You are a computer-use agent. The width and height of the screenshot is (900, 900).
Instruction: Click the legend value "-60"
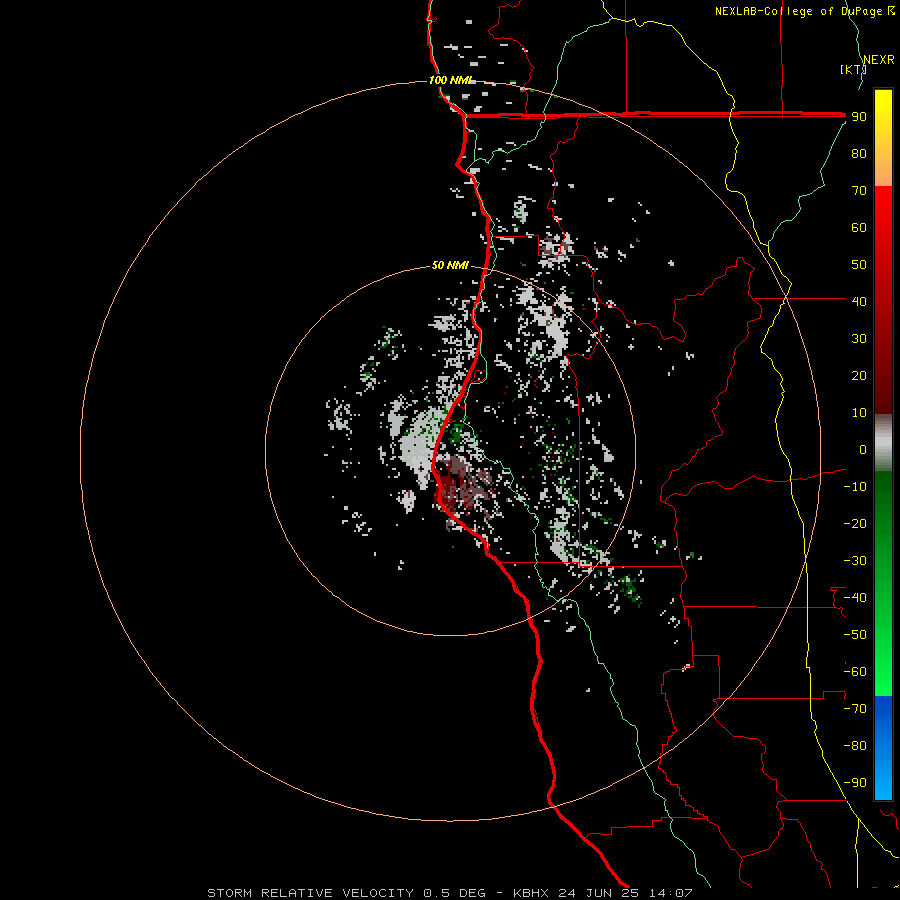pos(855,672)
